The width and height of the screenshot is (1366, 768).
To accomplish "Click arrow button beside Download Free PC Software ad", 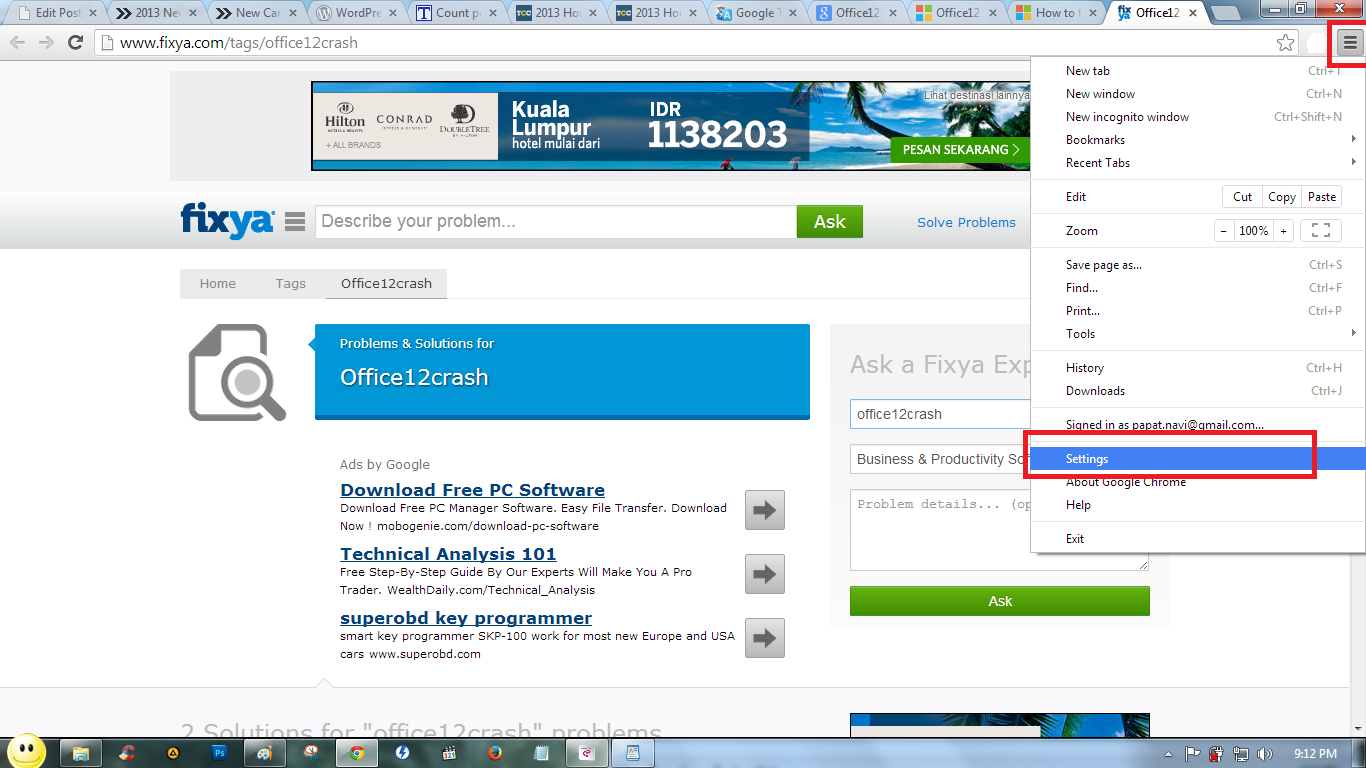I will click(765, 510).
